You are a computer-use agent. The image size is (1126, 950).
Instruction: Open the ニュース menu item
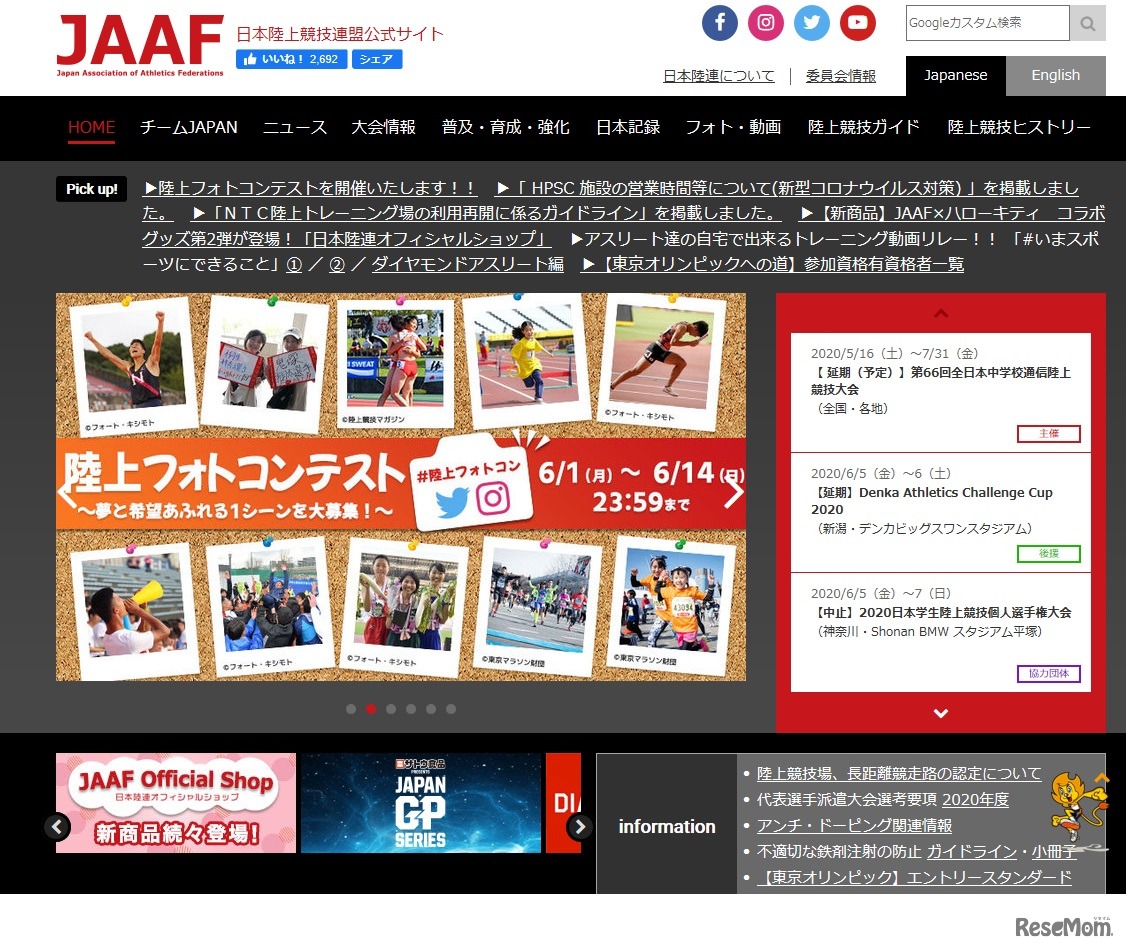(294, 127)
